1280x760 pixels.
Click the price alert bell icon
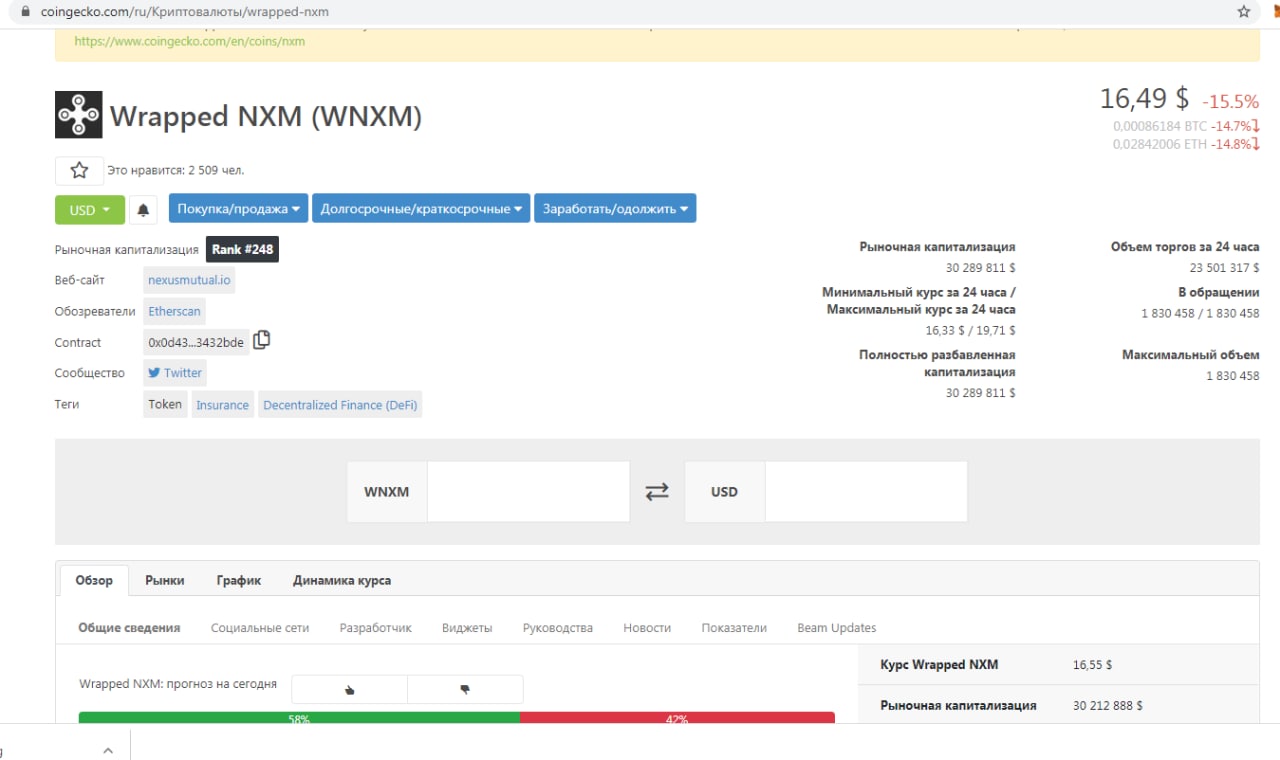[x=143, y=210]
